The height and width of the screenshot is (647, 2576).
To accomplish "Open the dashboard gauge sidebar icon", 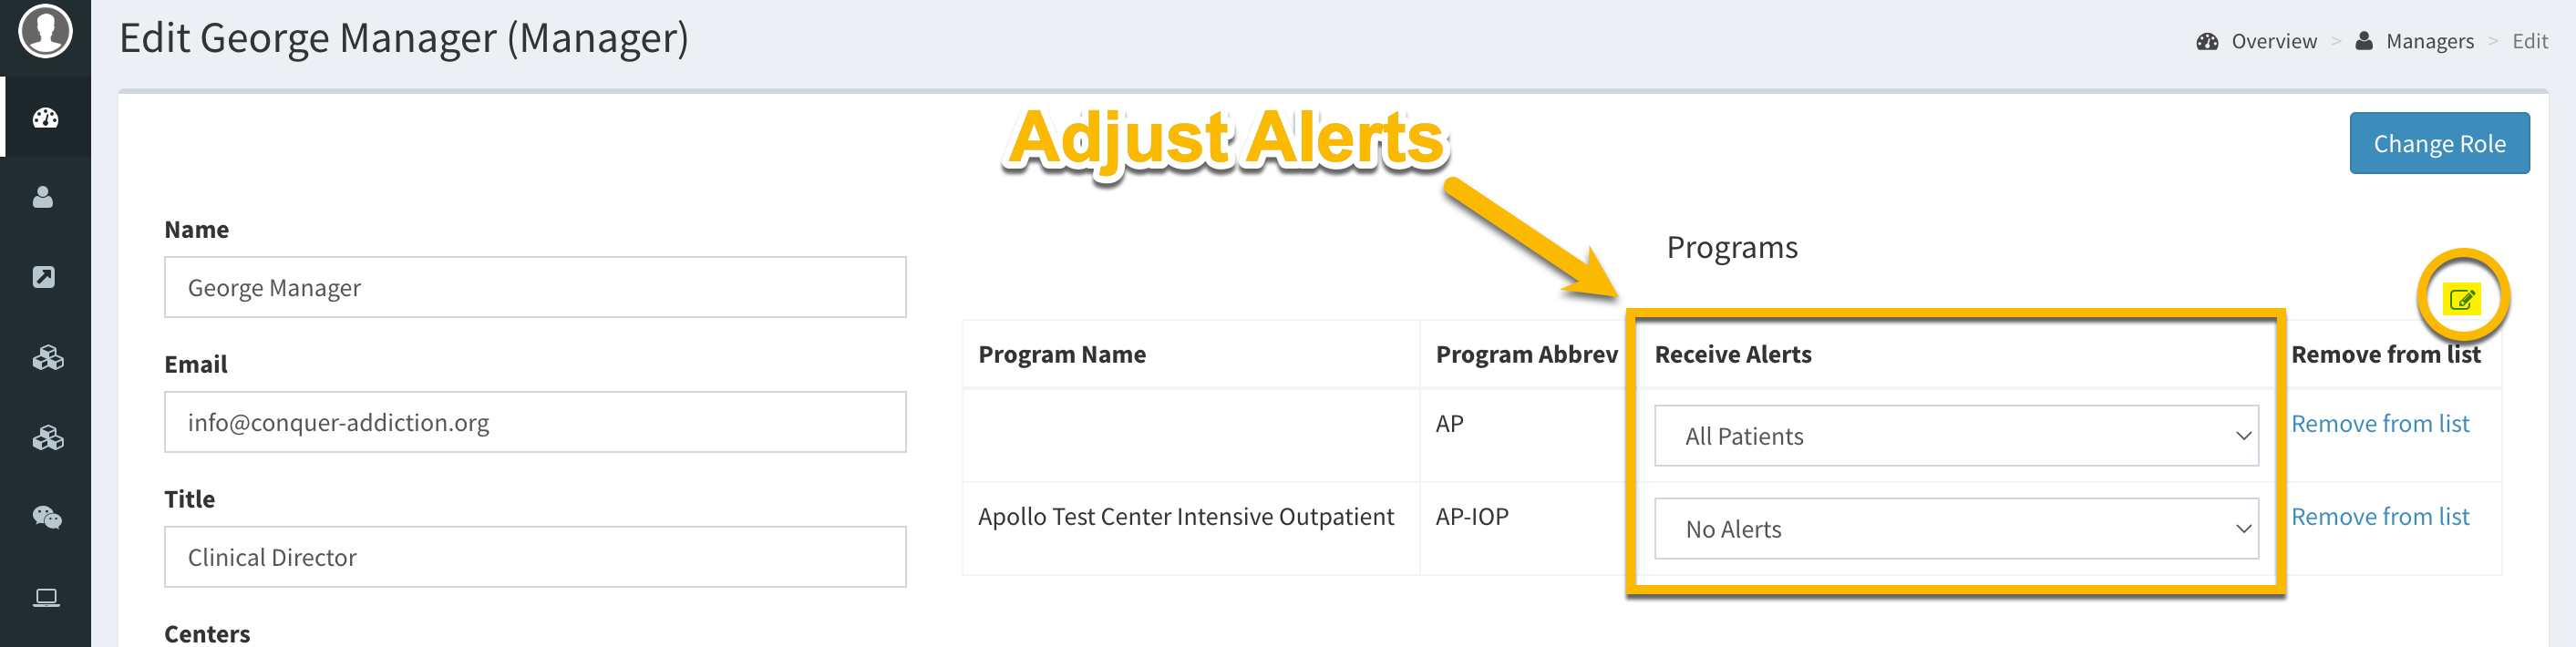I will [45, 118].
